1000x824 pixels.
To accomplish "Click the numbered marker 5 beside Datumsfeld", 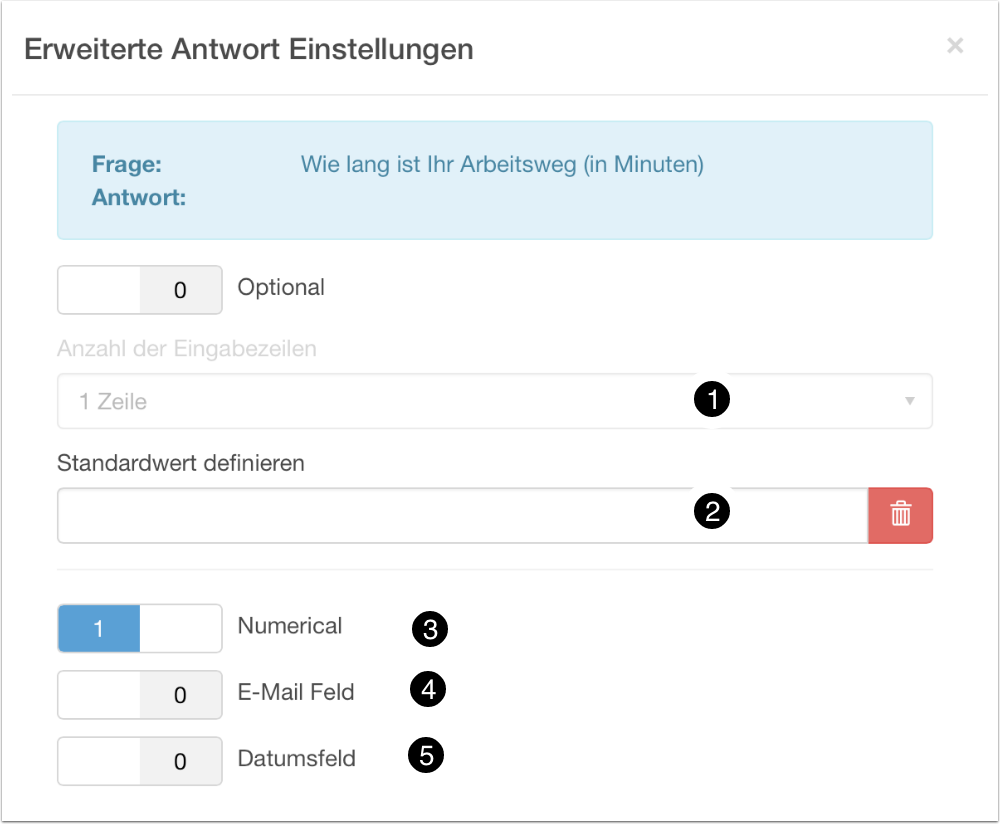I will [x=426, y=756].
